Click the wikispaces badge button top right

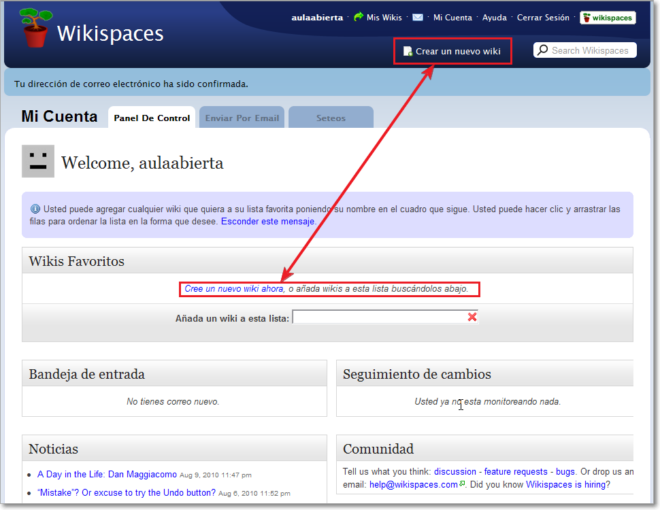coord(608,18)
